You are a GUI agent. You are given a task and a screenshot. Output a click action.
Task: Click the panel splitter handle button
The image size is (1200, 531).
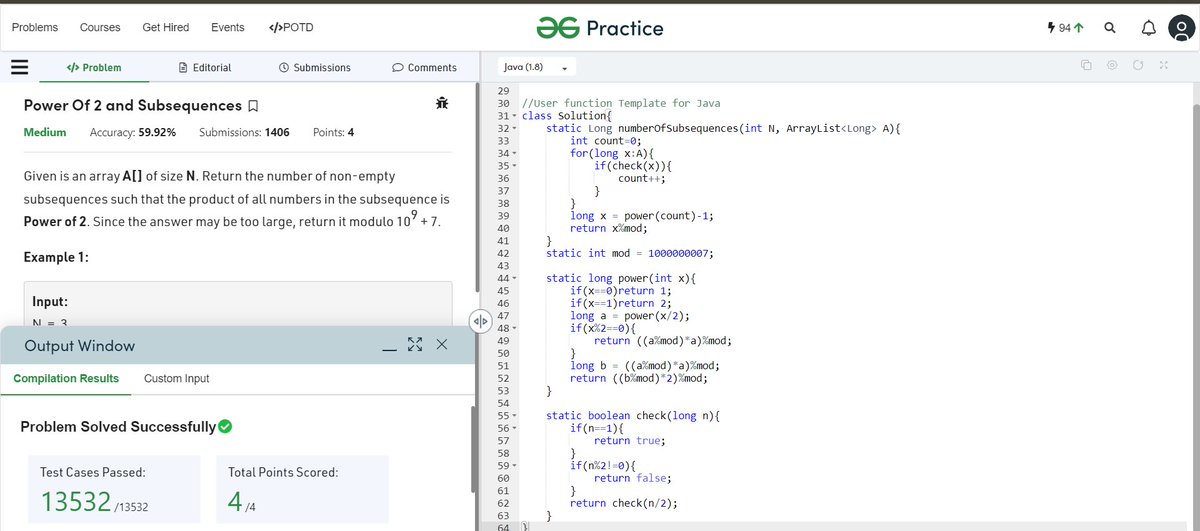click(x=479, y=321)
